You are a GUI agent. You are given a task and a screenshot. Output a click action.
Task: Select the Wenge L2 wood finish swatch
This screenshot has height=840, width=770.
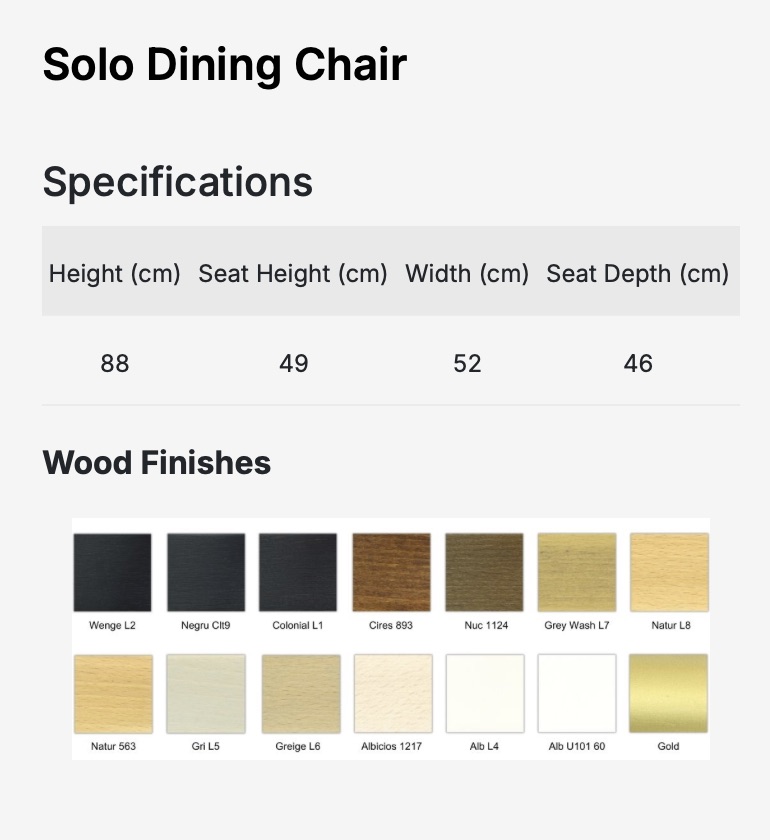112,572
